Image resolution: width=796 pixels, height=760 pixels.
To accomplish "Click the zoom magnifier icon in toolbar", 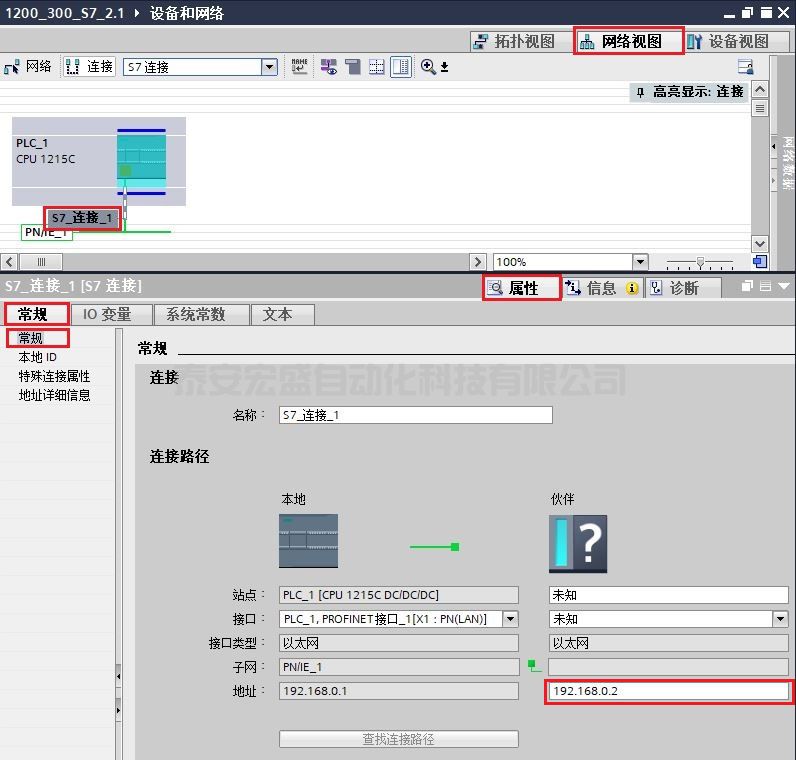I will 429,67.
